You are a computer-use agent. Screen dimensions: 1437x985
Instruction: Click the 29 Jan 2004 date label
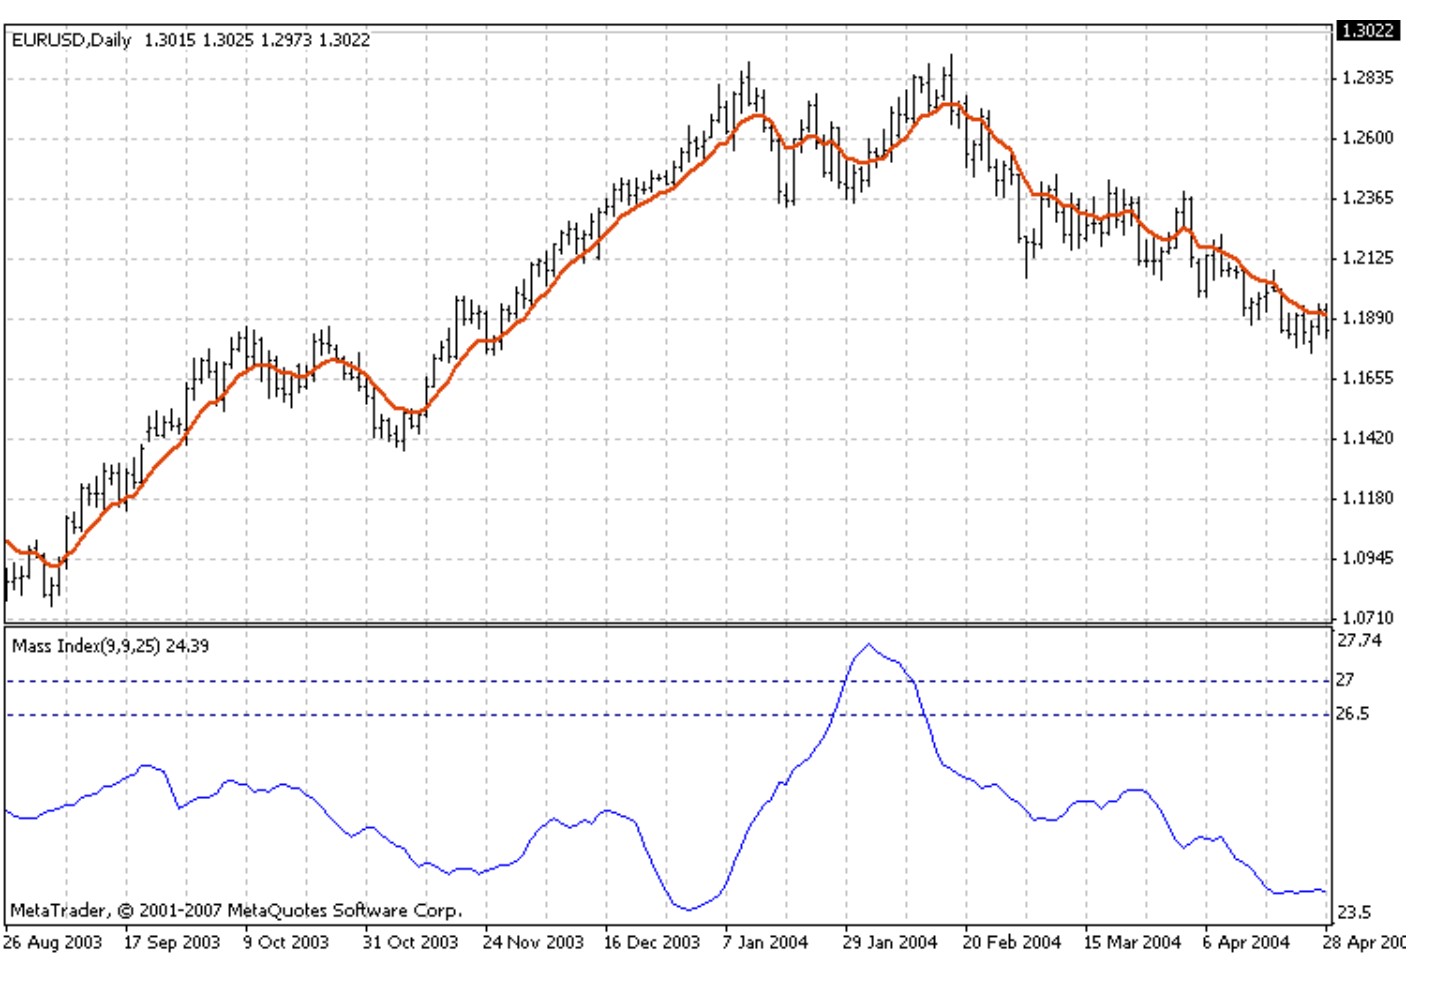tap(890, 942)
